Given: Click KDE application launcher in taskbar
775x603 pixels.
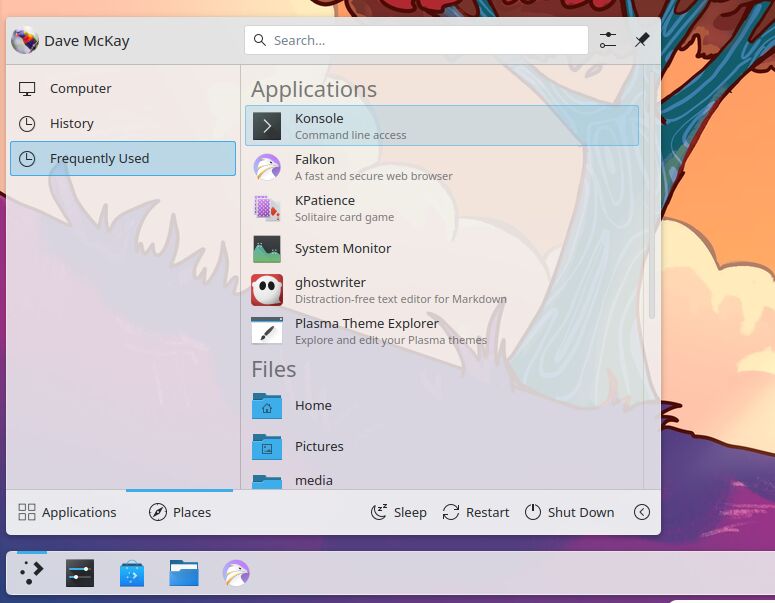Looking at the screenshot, I should coord(32,573).
